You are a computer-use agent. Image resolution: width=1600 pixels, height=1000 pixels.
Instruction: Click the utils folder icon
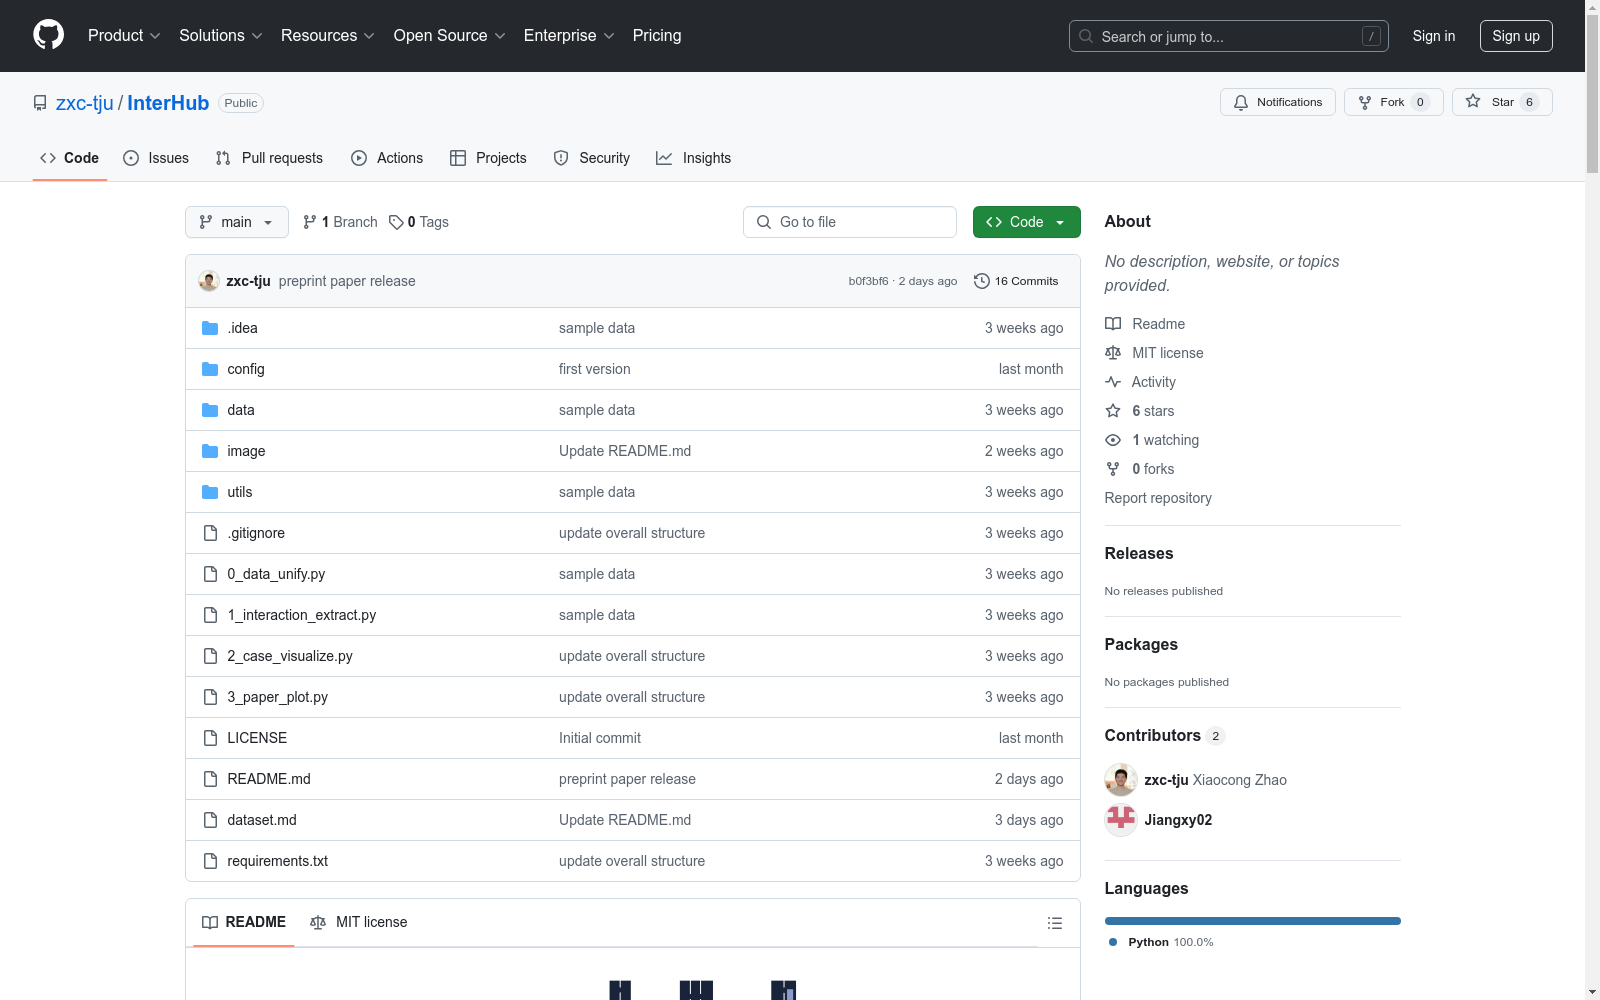coord(210,492)
